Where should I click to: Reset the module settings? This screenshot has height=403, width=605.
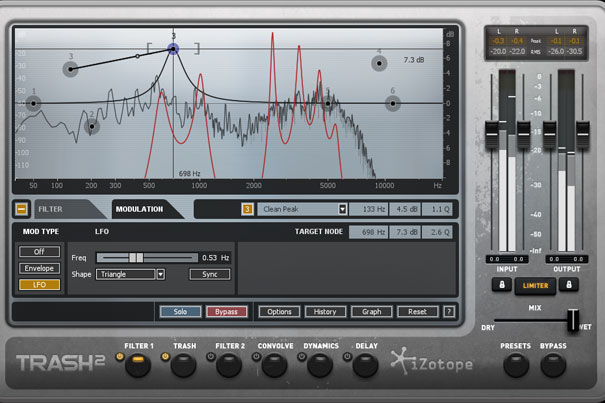(418, 312)
